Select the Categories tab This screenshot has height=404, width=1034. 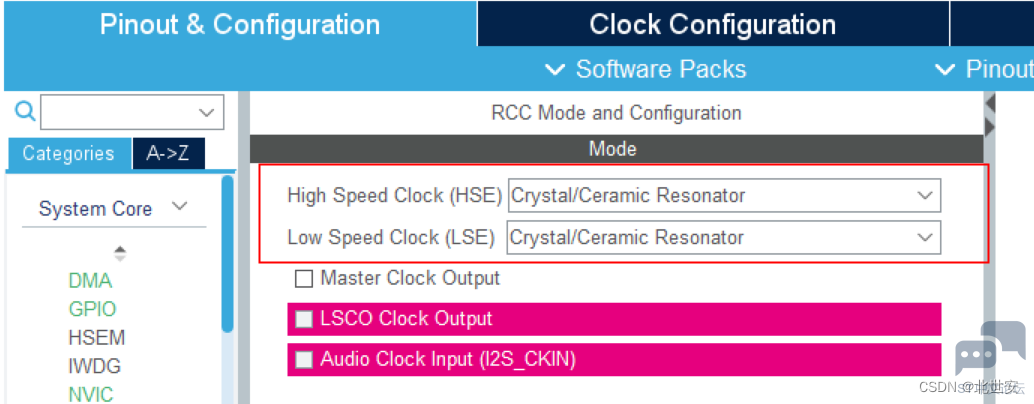(68, 154)
